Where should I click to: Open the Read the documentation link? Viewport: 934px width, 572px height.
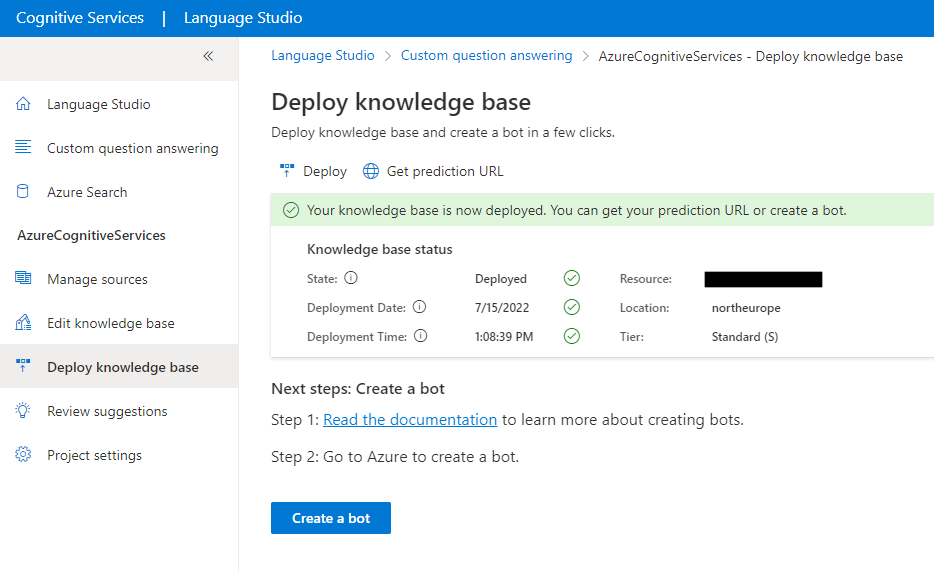(x=410, y=419)
